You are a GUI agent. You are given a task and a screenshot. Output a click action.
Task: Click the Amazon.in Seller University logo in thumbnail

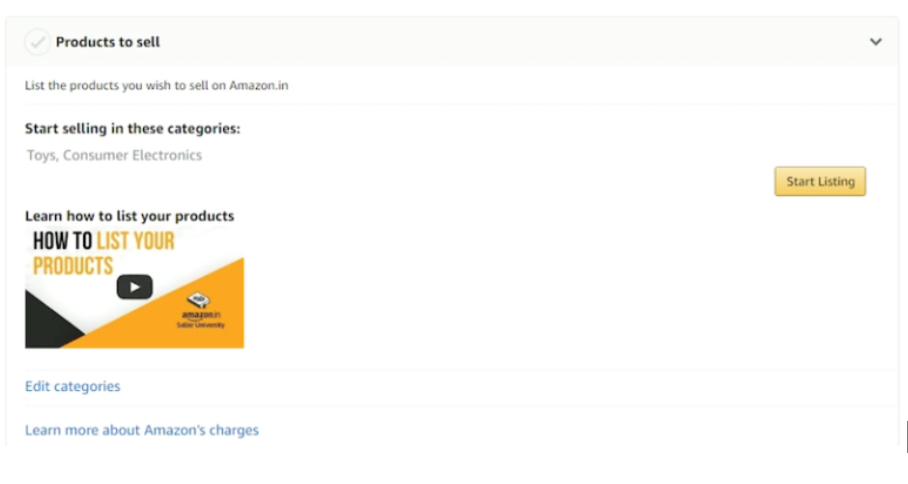(x=199, y=311)
